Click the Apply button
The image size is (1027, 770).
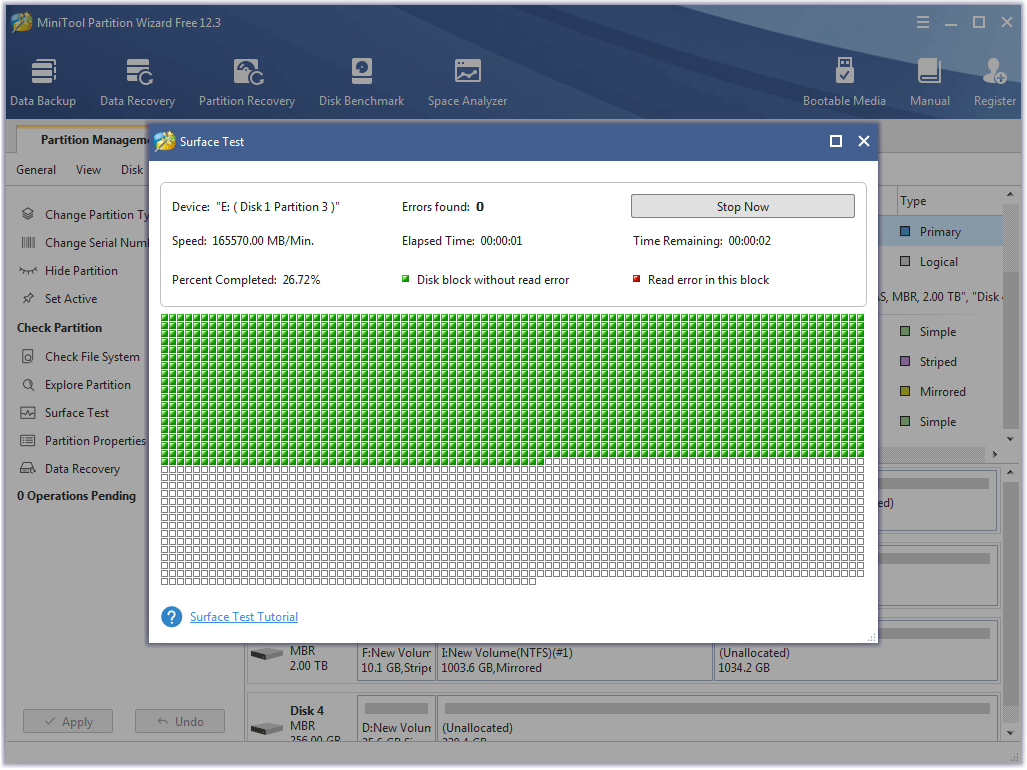(68, 722)
